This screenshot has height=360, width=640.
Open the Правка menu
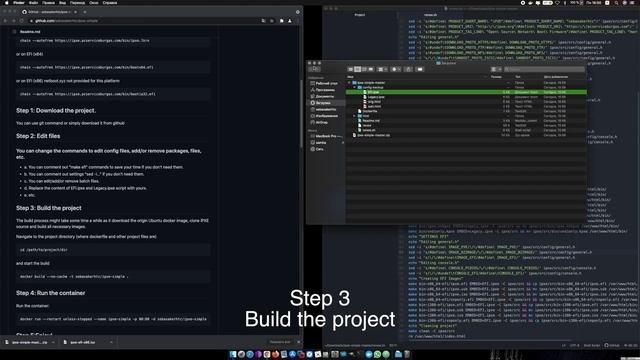coord(48,2)
